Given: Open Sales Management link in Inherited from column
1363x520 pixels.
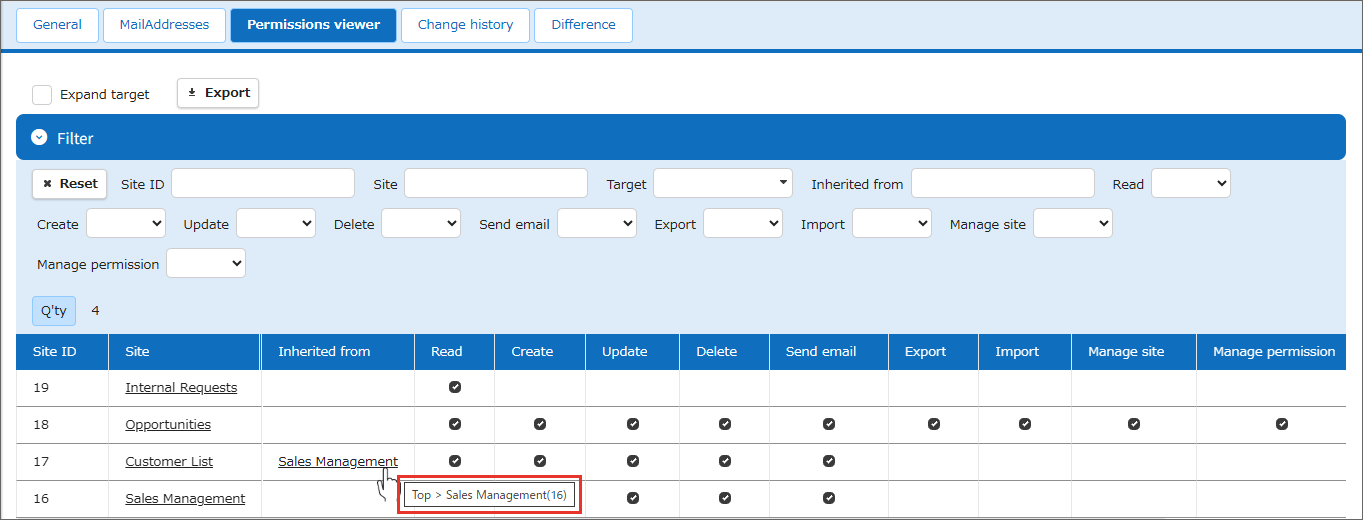Looking at the screenshot, I should pos(338,462).
